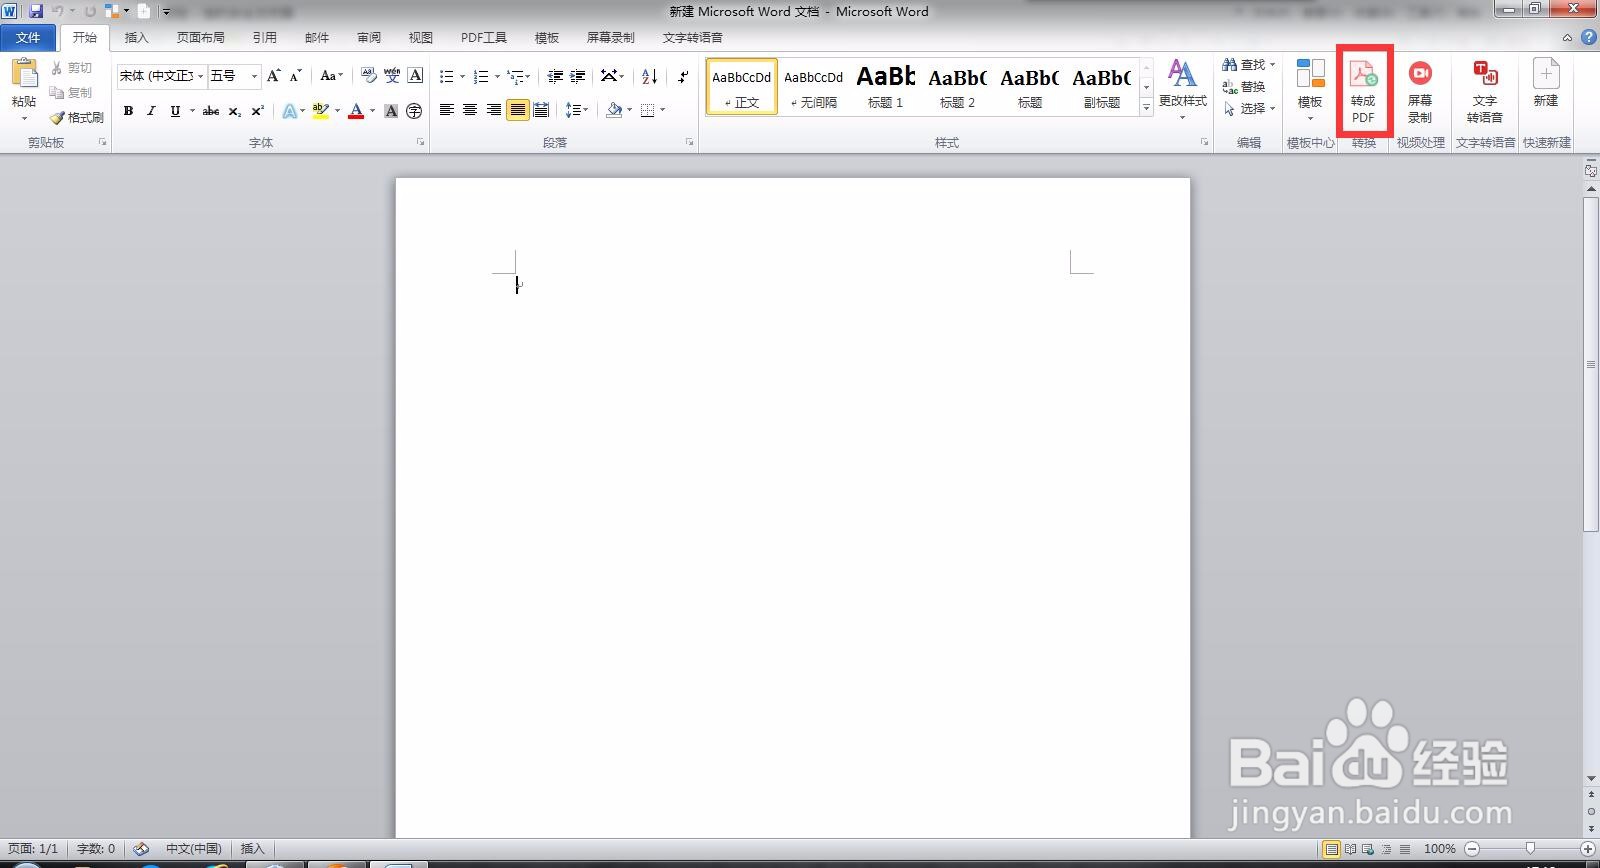Click the Paste clipboard icon
Screen dimensions: 1600x868
click(24, 75)
